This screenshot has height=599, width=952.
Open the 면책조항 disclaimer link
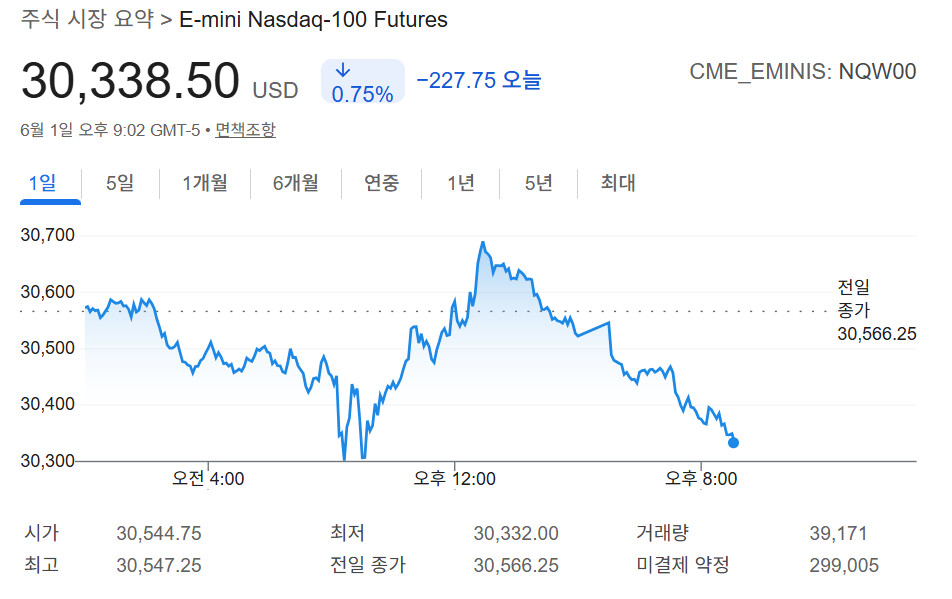click(245, 130)
